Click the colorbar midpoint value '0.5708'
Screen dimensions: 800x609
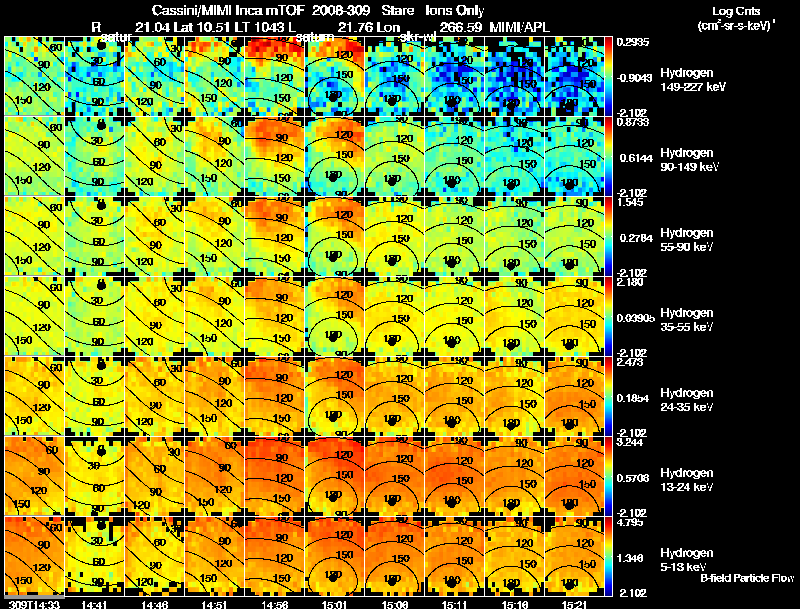(x=633, y=478)
